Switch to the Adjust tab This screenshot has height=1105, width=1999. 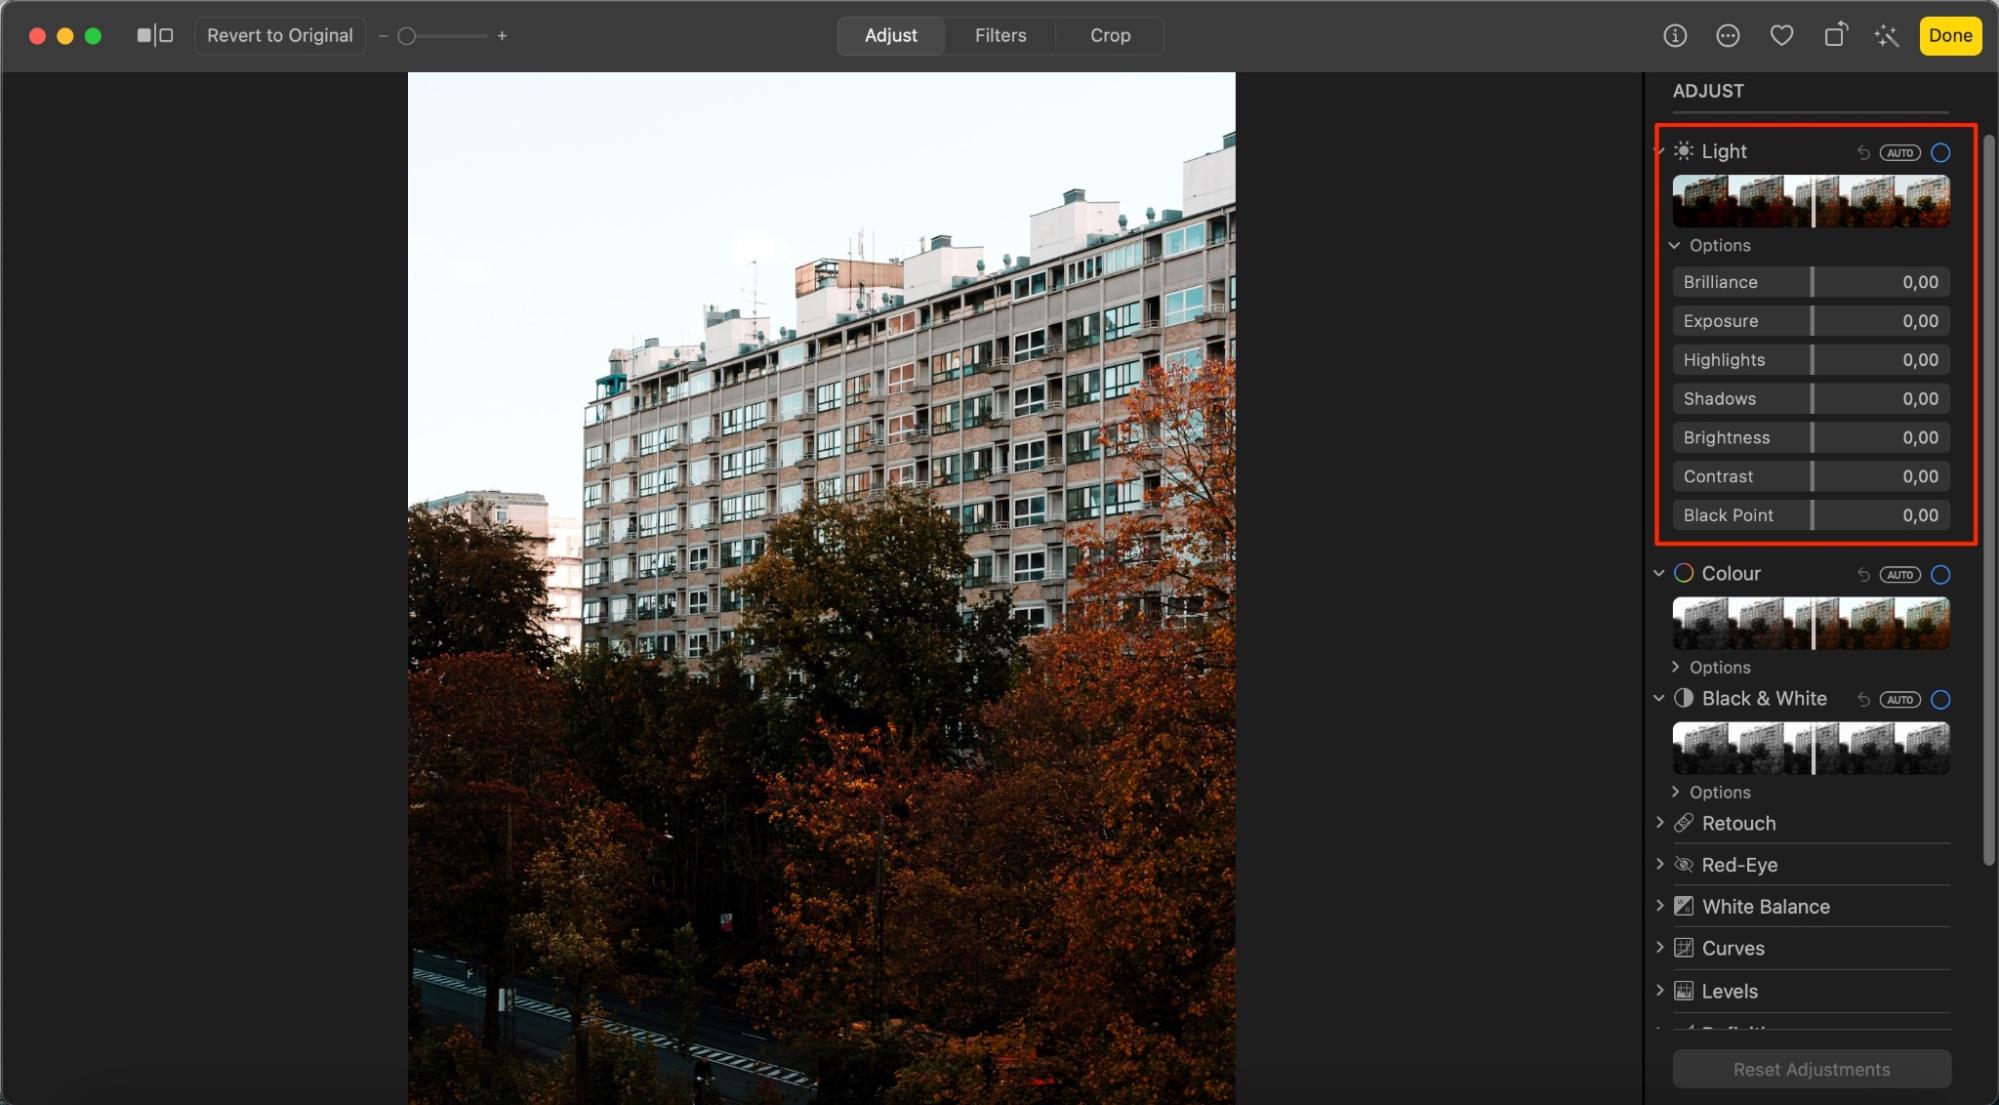click(891, 36)
